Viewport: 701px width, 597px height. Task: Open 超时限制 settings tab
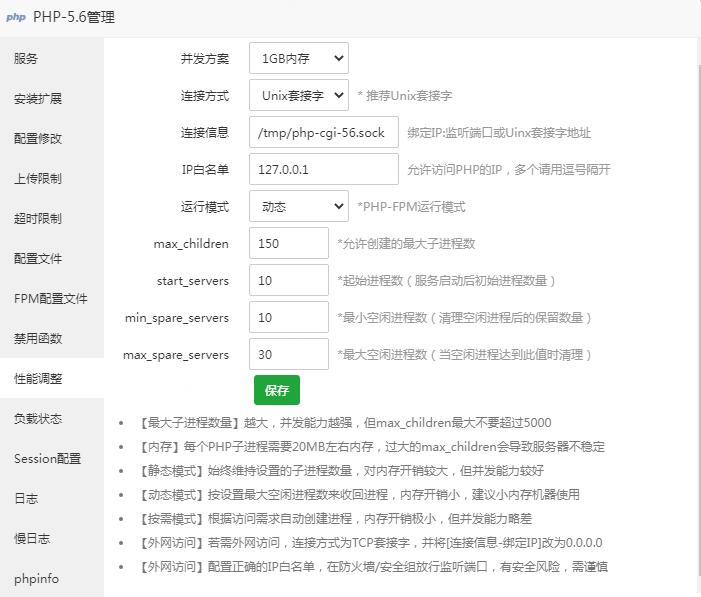(52, 218)
